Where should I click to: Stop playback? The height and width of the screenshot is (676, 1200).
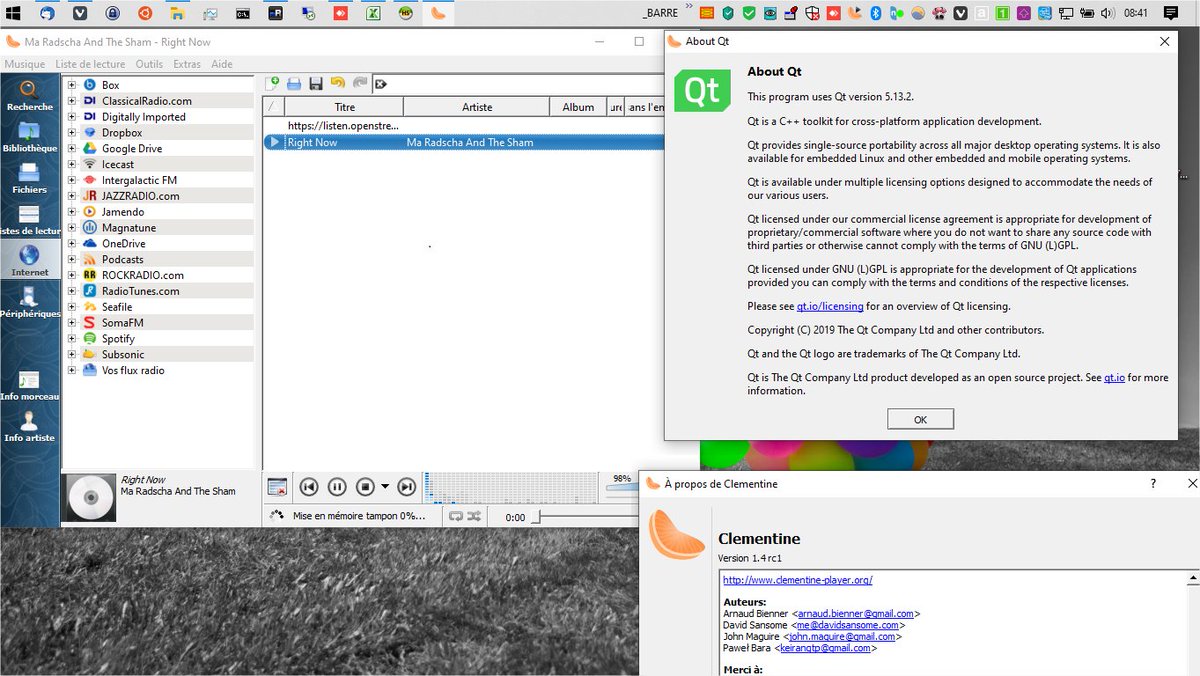click(365, 487)
